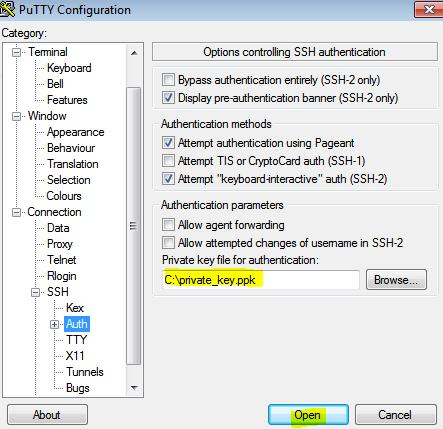
Task: Open Appearance settings
Action: 76,132
